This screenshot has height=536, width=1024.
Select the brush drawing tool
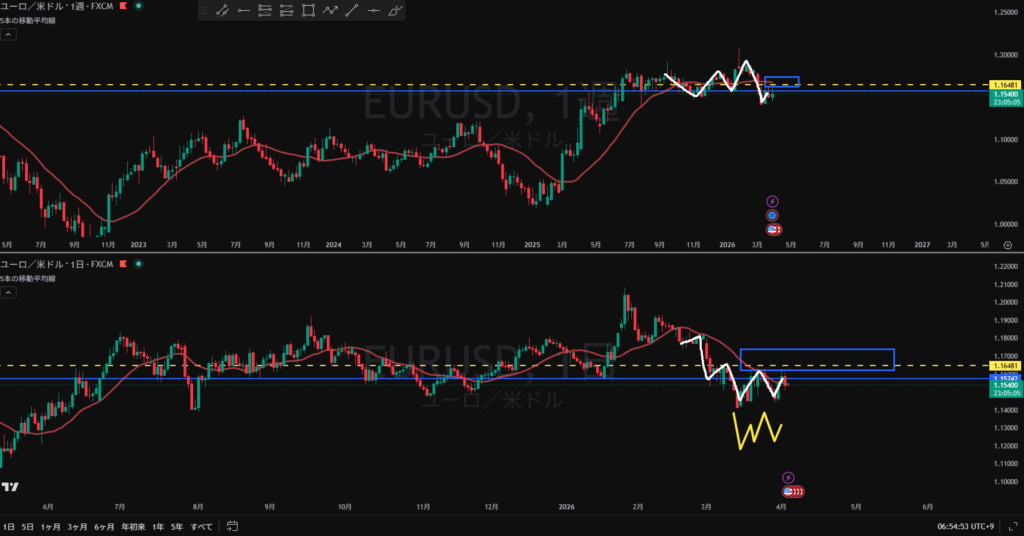pos(396,11)
